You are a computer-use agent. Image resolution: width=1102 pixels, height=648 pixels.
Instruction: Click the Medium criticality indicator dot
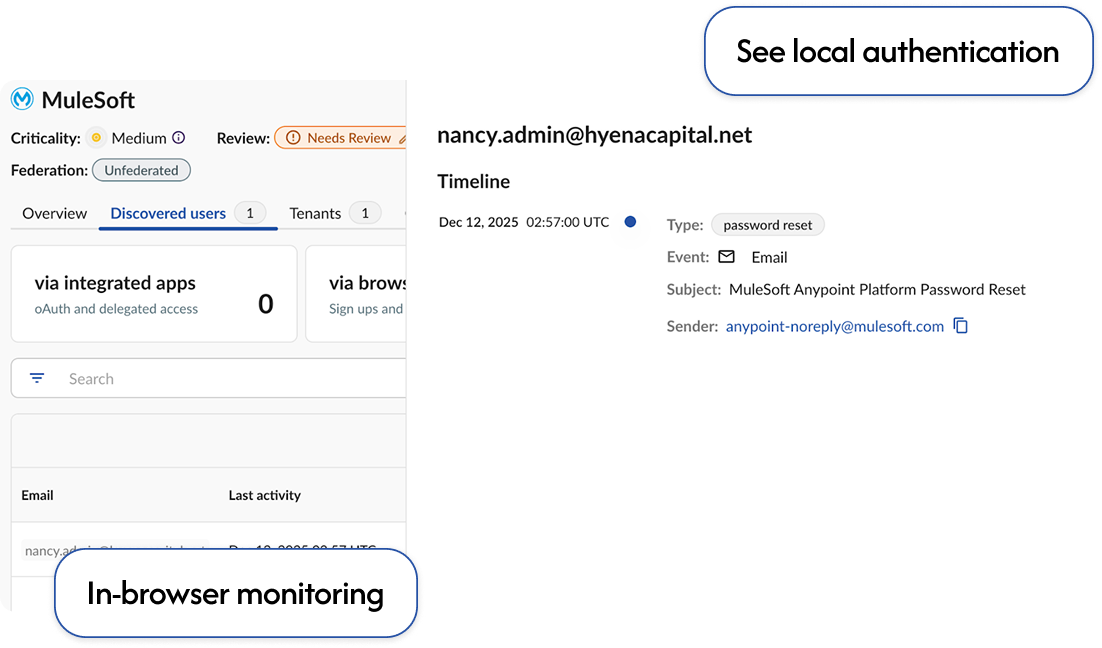click(x=96, y=138)
